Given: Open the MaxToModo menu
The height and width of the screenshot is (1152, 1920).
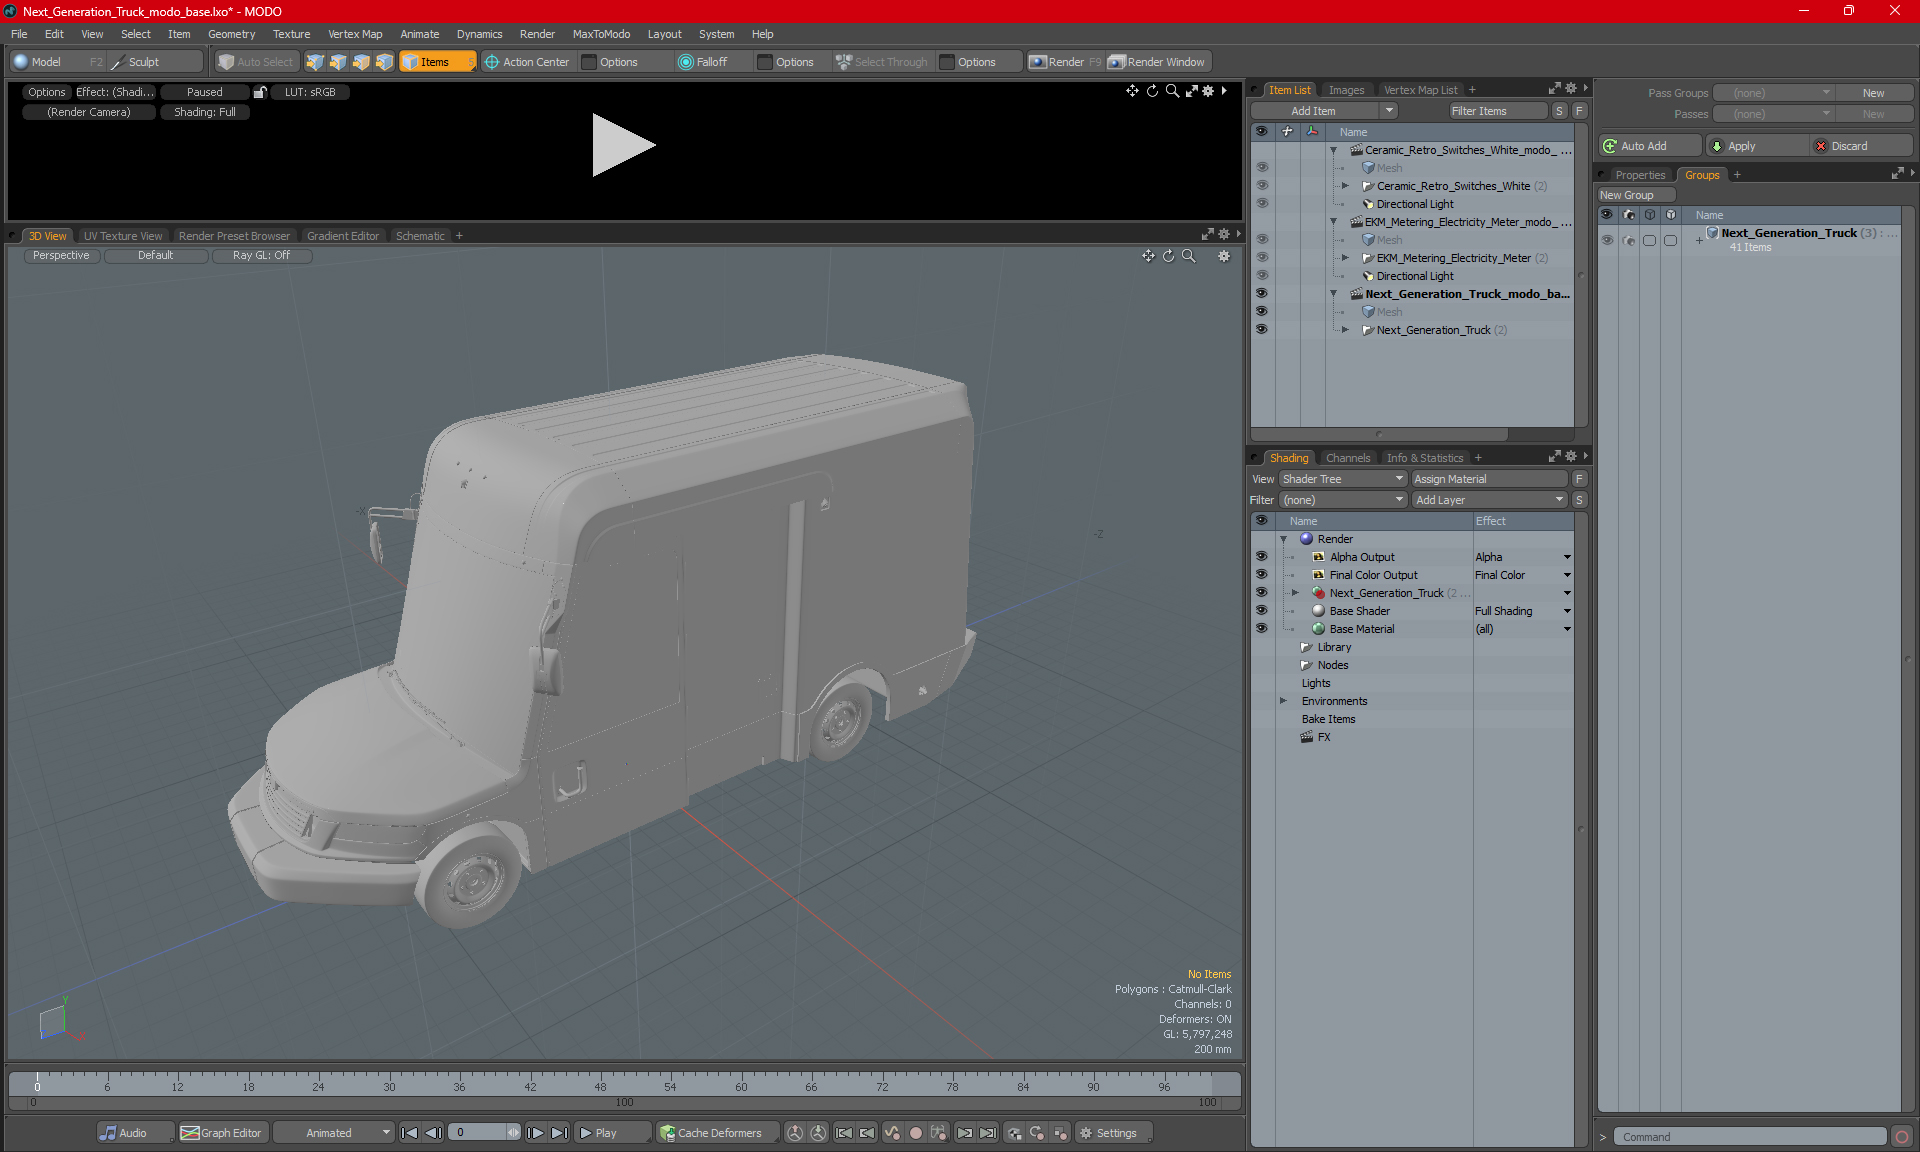Looking at the screenshot, I should [601, 34].
